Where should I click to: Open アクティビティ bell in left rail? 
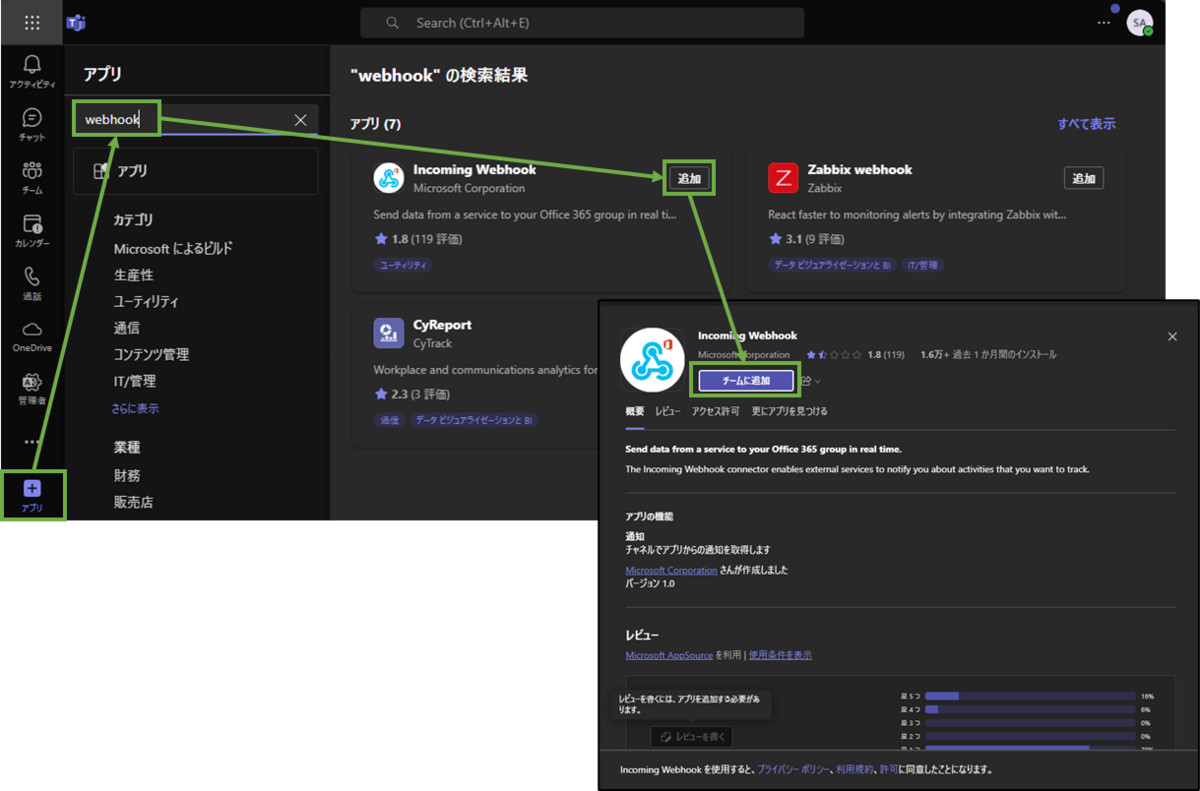coord(32,72)
